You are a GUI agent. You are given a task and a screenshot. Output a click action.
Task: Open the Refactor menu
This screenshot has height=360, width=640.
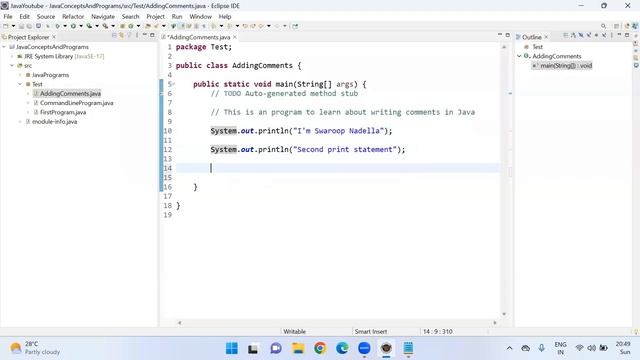(x=73, y=16)
